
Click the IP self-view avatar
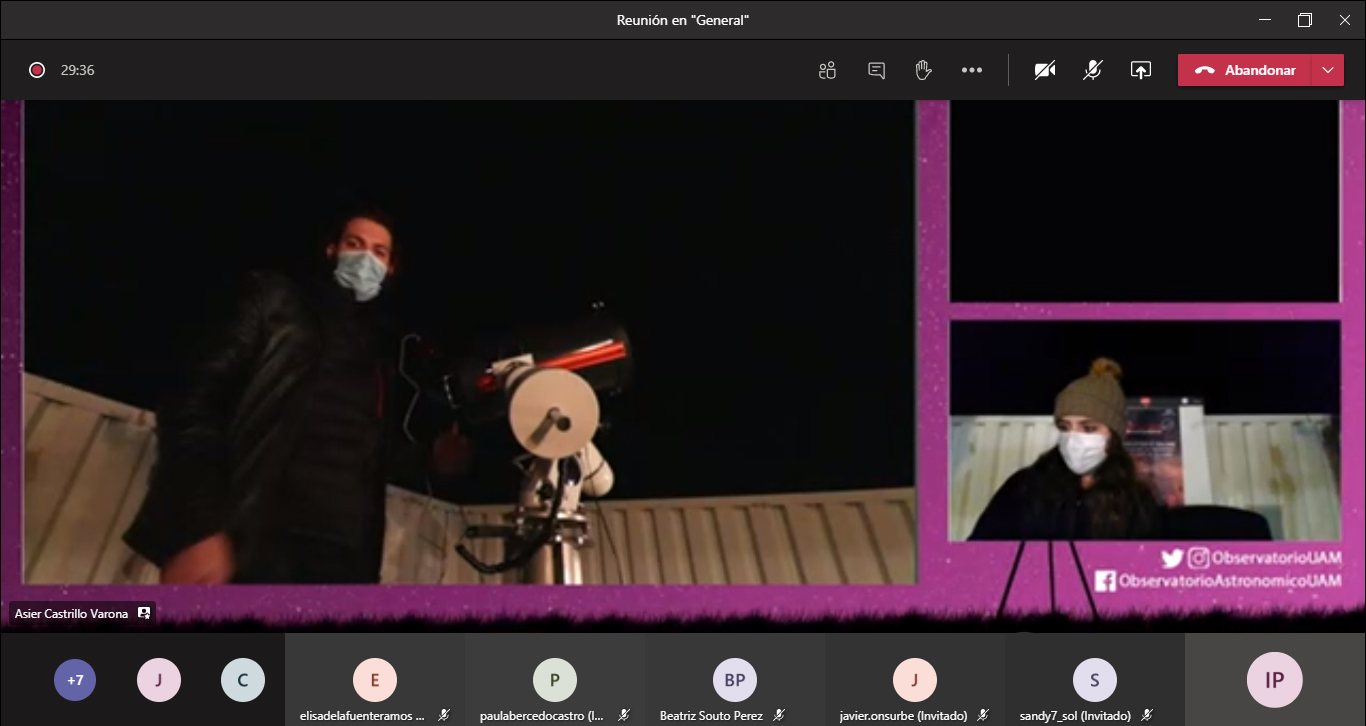point(1275,680)
